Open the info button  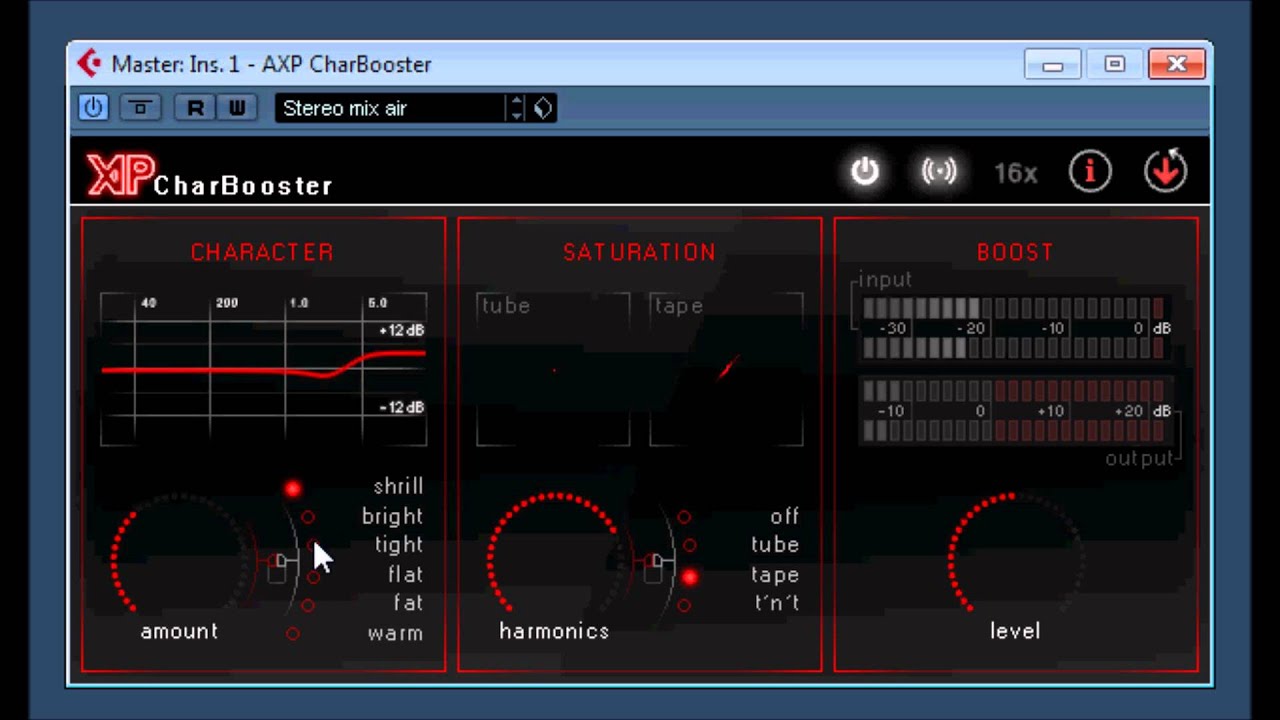click(1090, 172)
